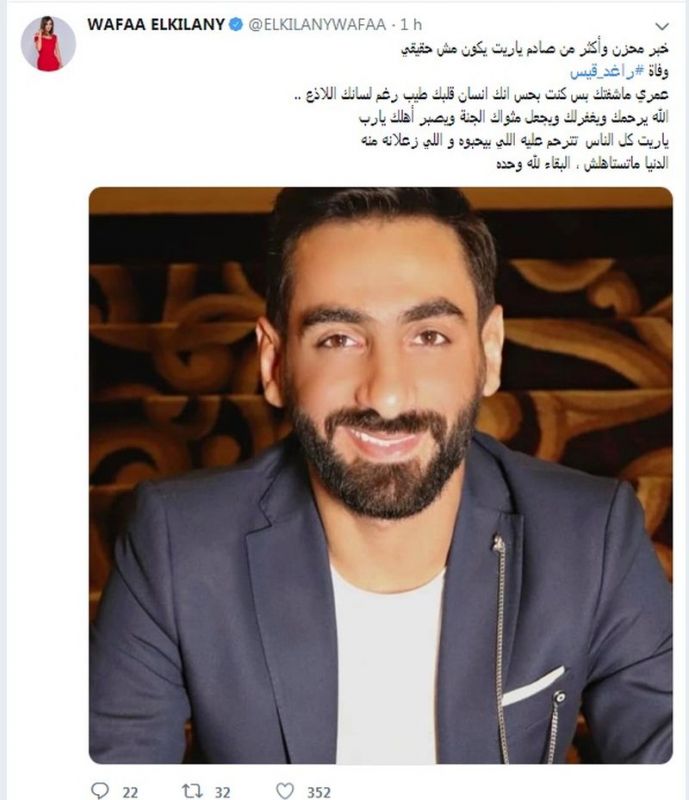Click the last line ending البقاء لله وحده
The width and height of the screenshot is (689, 800).
coord(582,163)
